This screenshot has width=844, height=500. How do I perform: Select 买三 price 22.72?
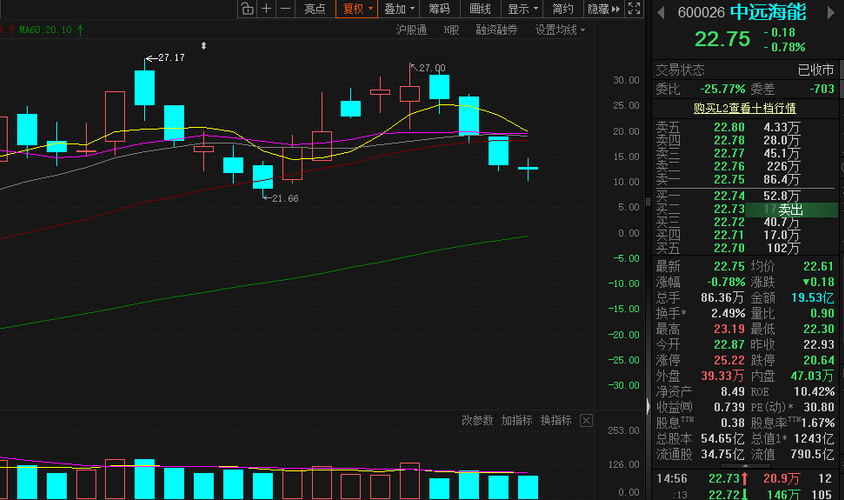729,222
